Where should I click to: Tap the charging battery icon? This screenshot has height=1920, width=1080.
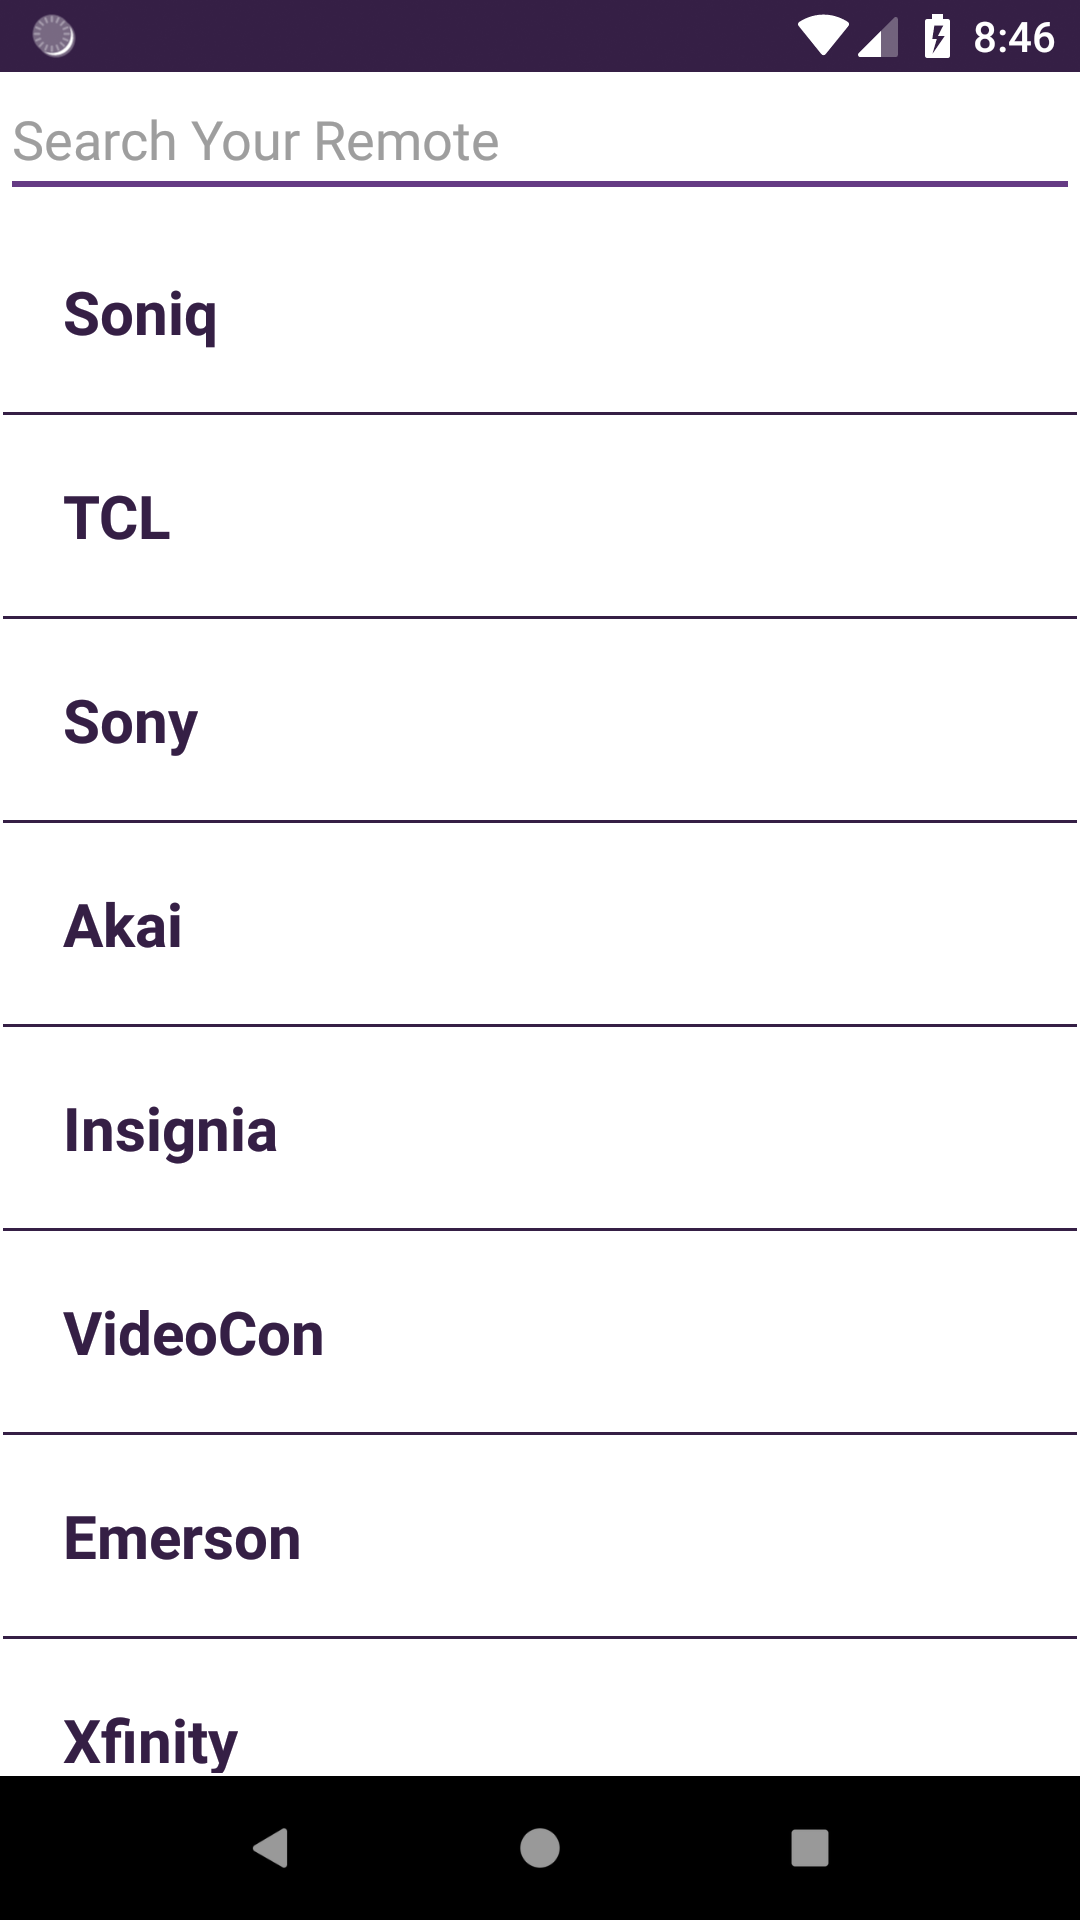tap(937, 37)
